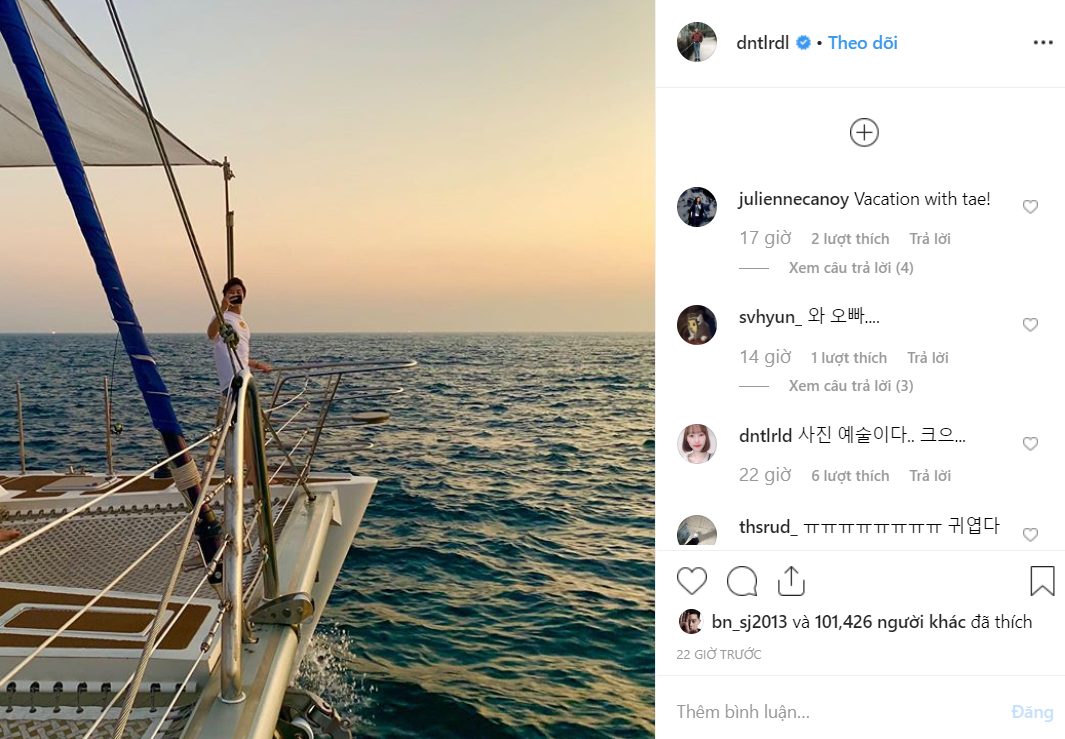Expand juliennecanoy's 4 replies
This screenshot has height=739, width=1065.
point(851,268)
